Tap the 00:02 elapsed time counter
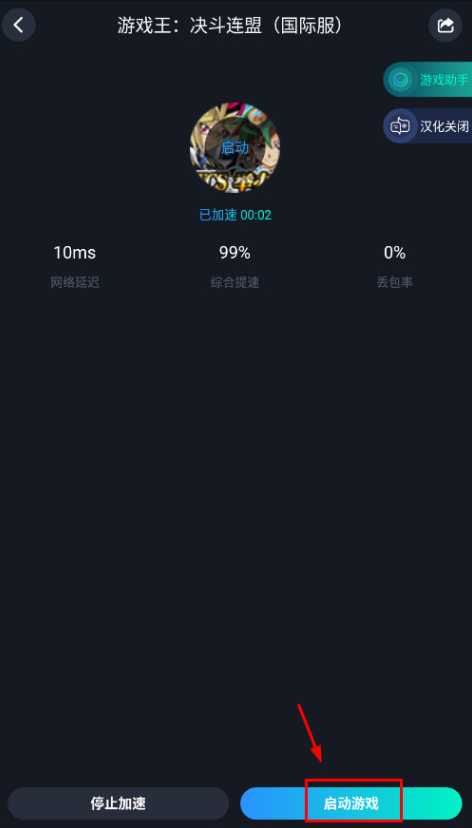 tap(256, 215)
